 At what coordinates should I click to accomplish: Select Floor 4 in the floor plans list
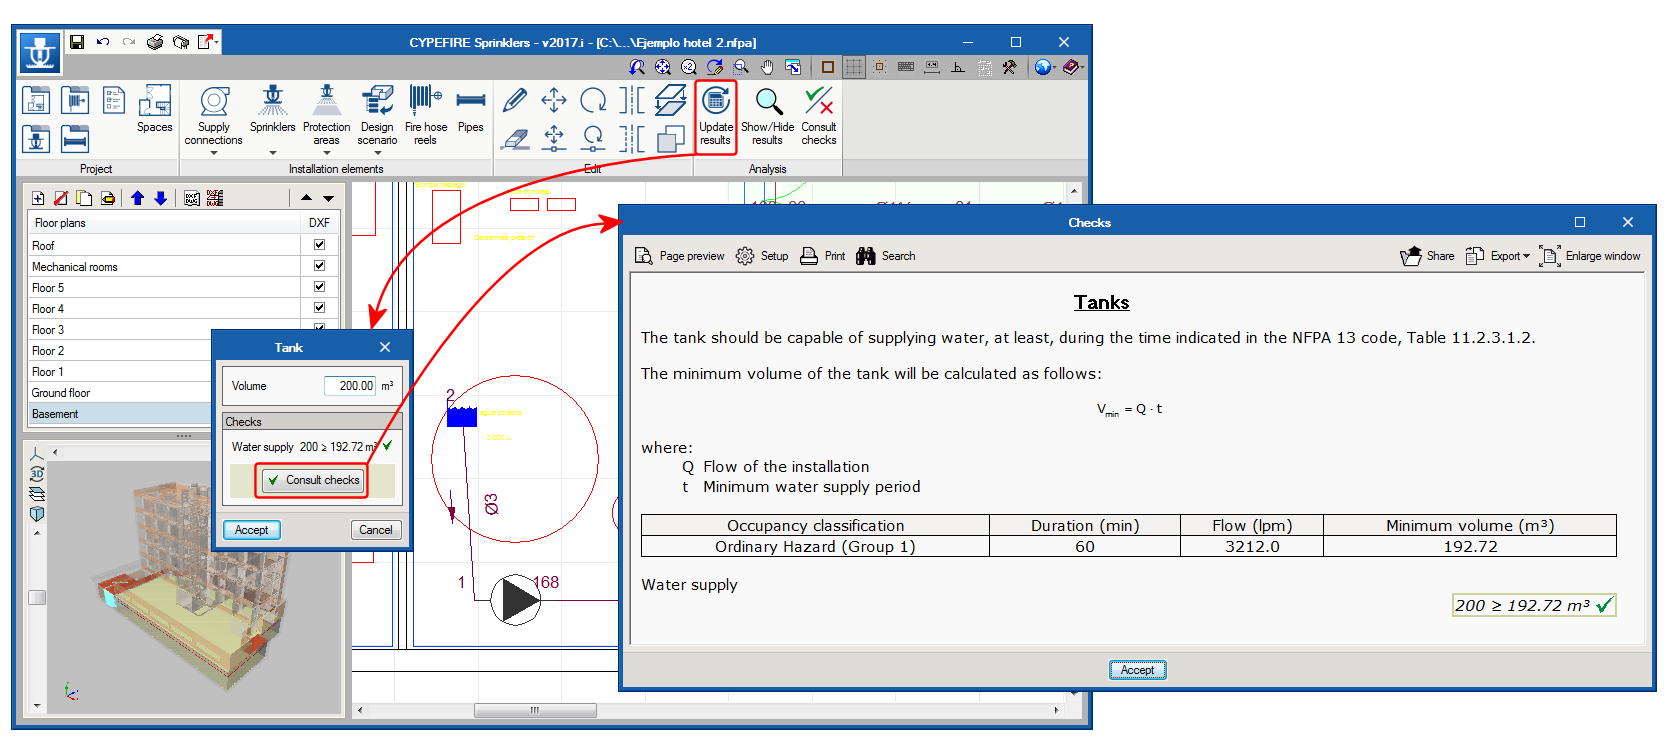(48, 309)
